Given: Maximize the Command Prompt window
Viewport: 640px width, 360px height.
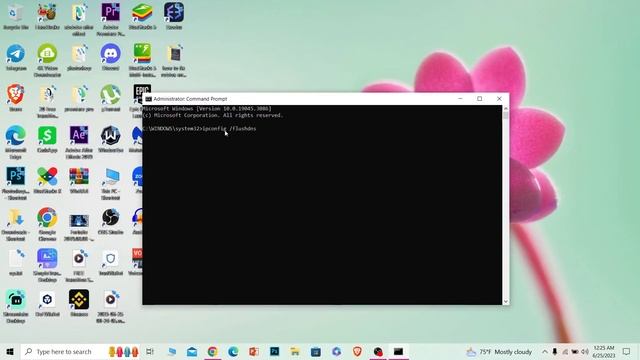Looking at the screenshot, I should click(480, 99).
